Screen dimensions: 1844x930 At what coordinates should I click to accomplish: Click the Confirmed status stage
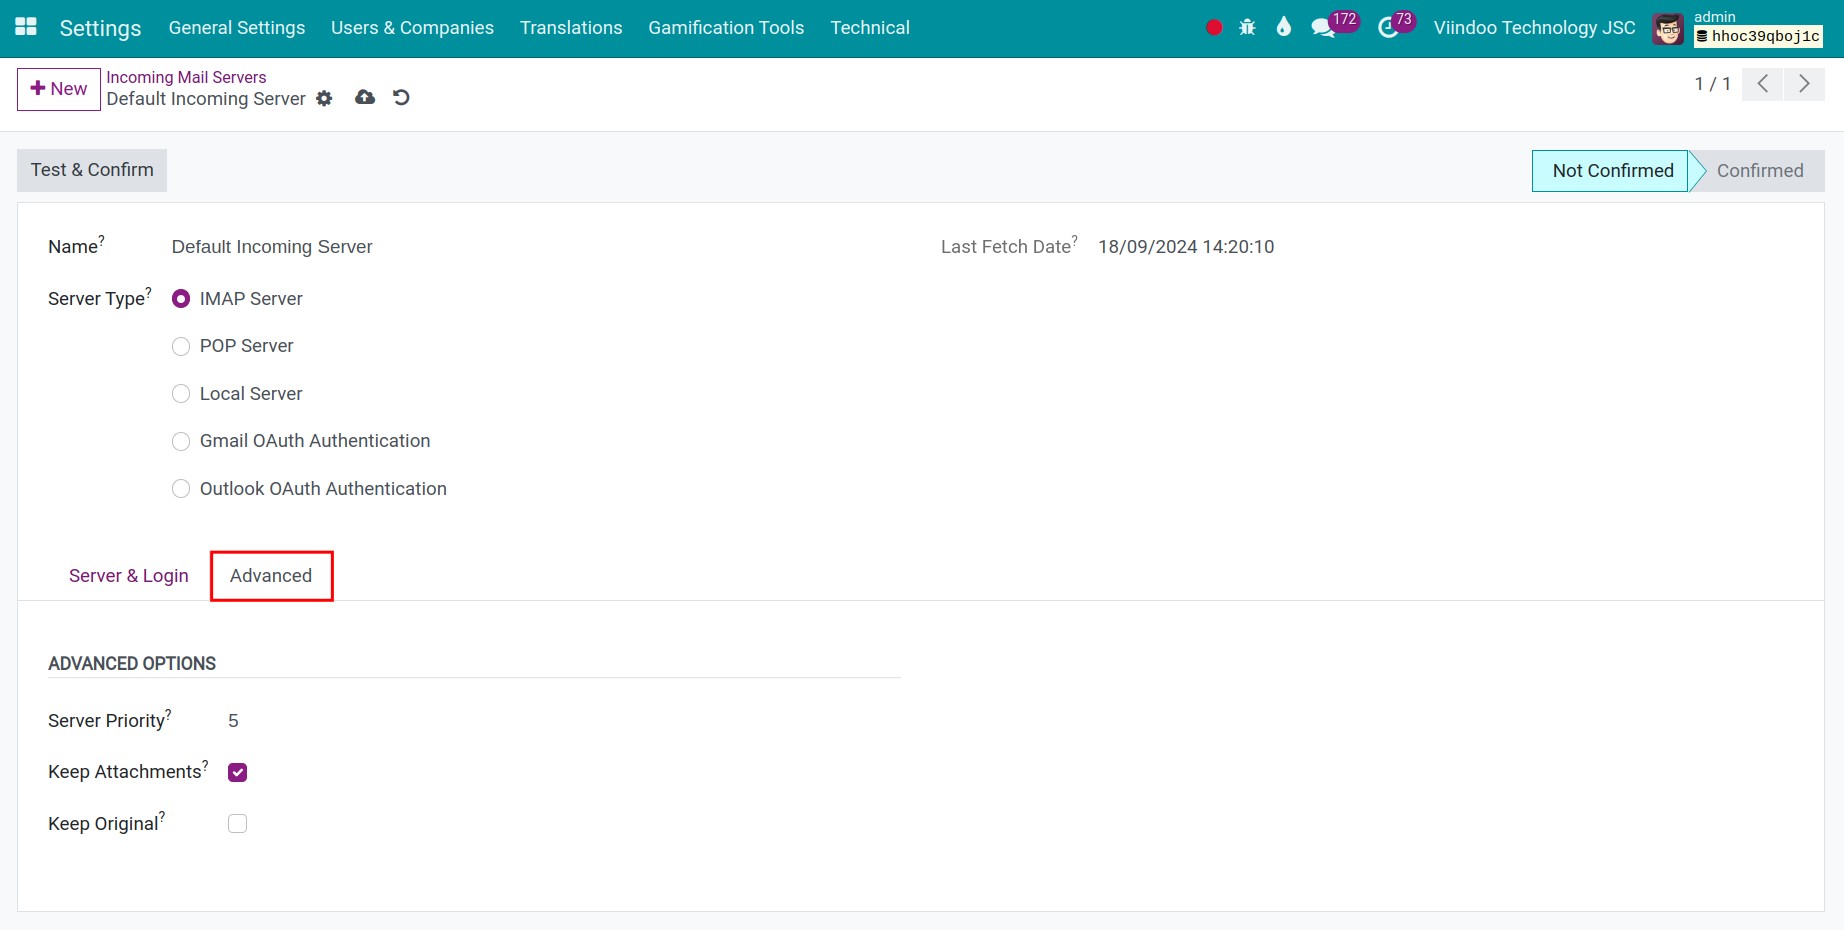[x=1760, y=171]
